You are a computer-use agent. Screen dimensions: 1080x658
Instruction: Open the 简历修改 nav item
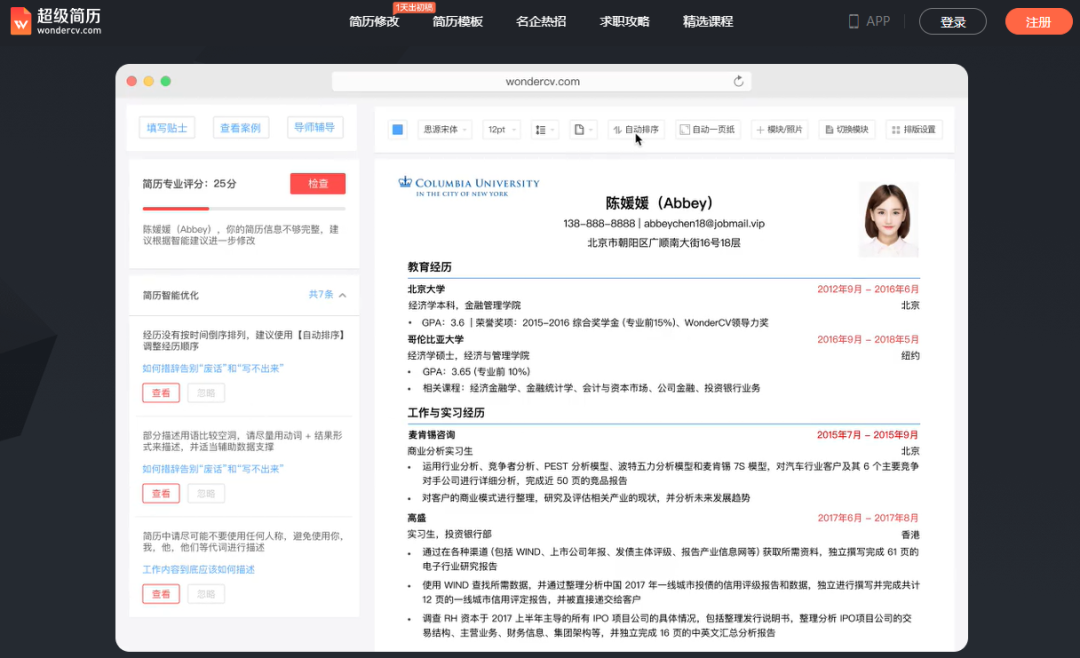point(374,21)
